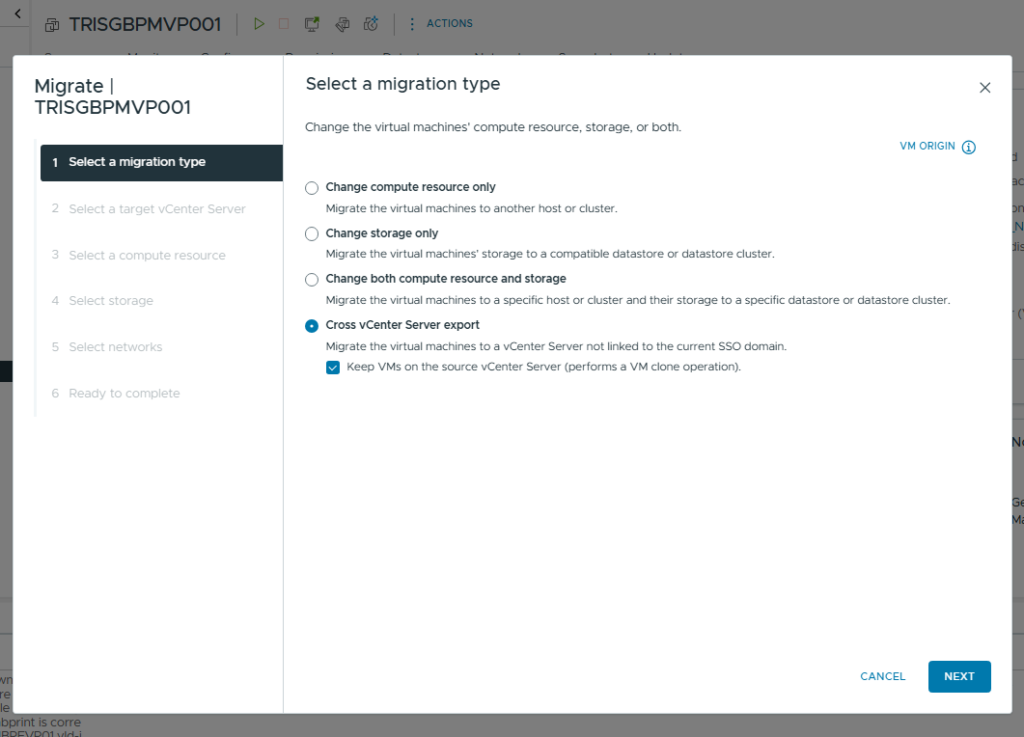Screen dimensions: 1024x737
Task: Click the VM Origin link
Action: [927, 146]
